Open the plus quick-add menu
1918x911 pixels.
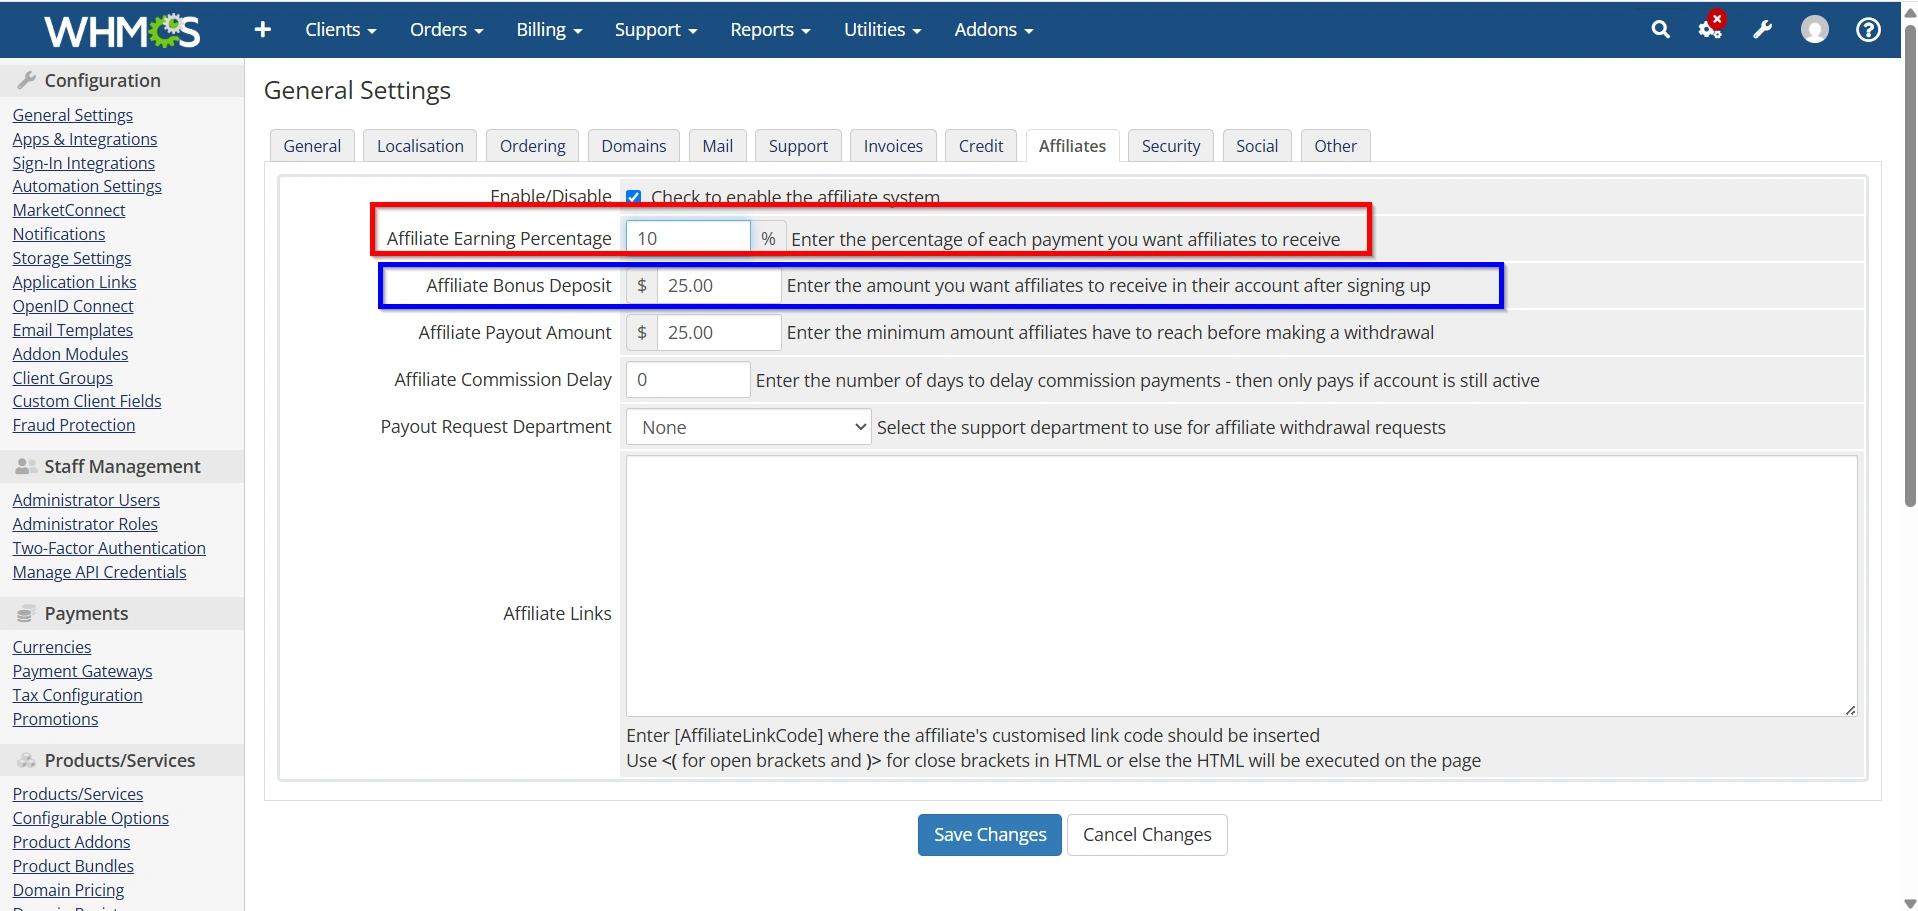pyautogui.click(x=263, y=30)
